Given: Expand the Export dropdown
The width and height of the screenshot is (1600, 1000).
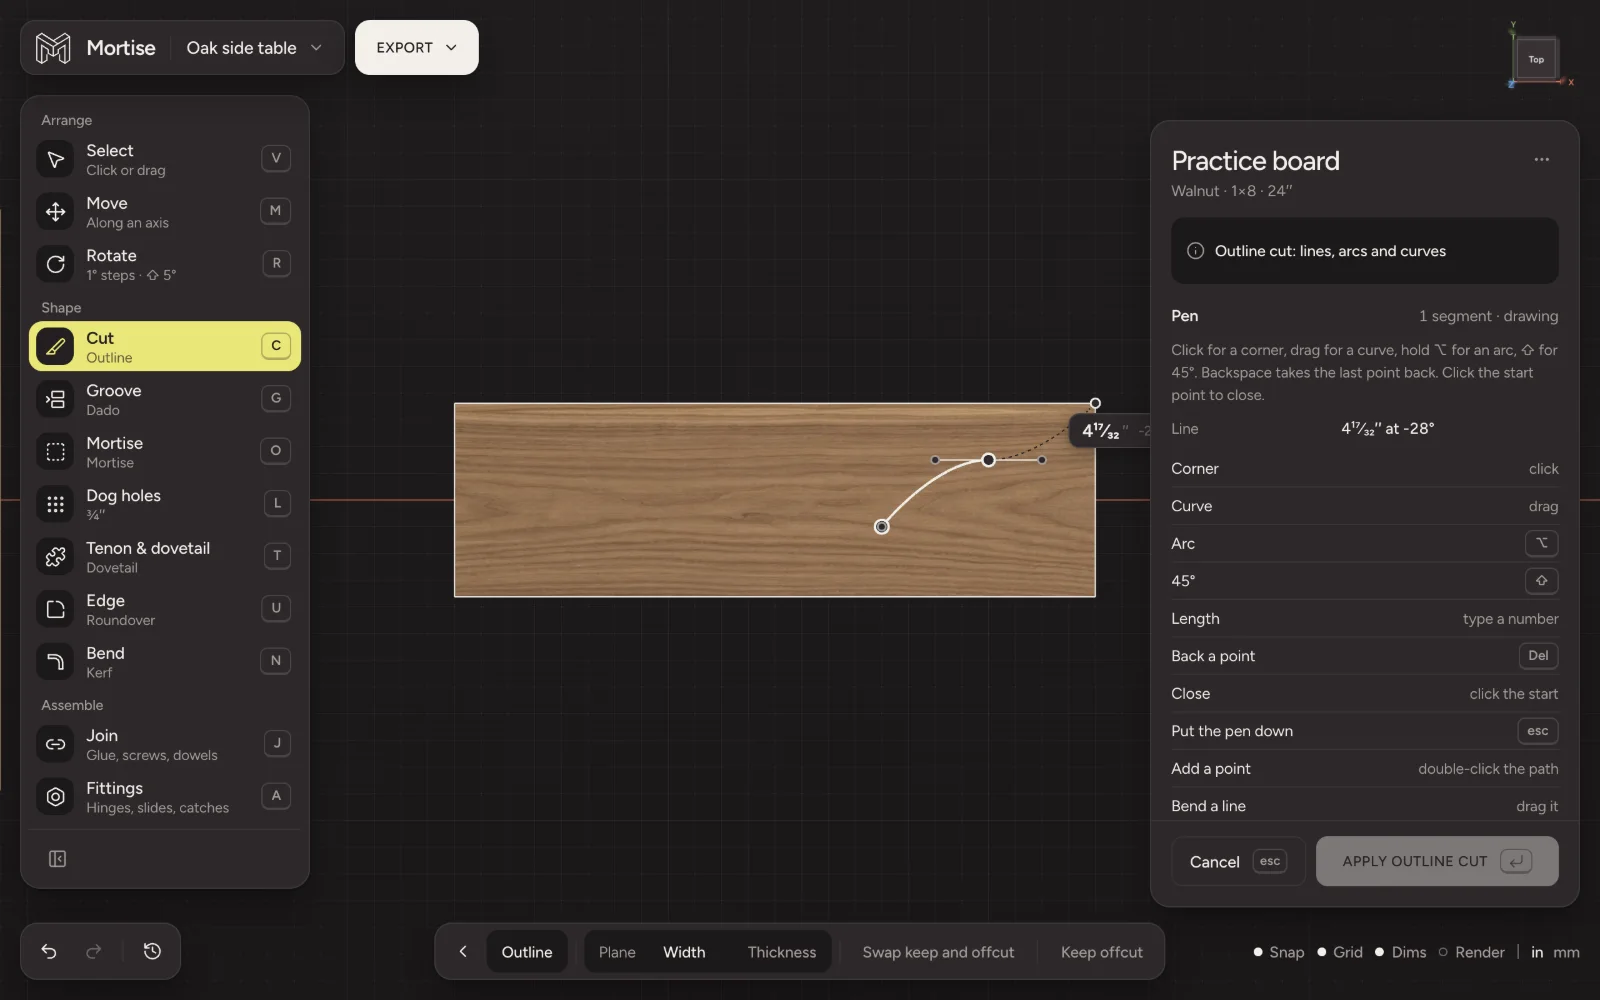Looking at the screenshot, I should click(x=417, y=48).
